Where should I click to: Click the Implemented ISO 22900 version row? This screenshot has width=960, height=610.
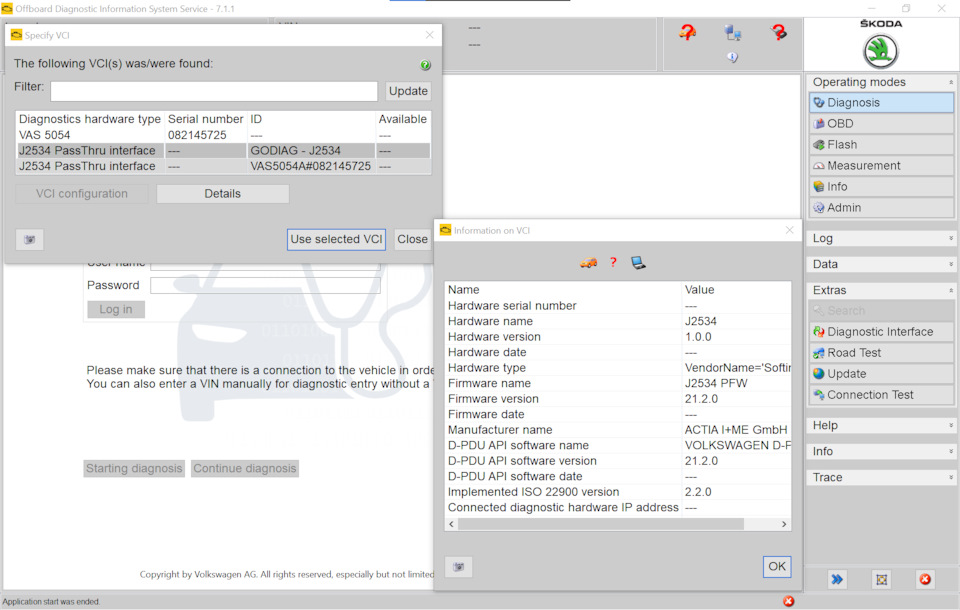pos(618,492)
